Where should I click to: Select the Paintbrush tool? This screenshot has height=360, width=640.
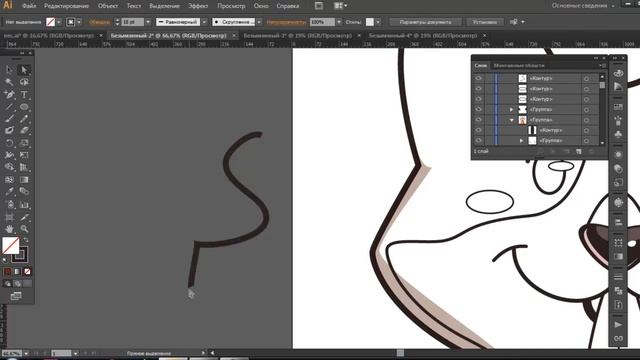(x=9, y=119)
